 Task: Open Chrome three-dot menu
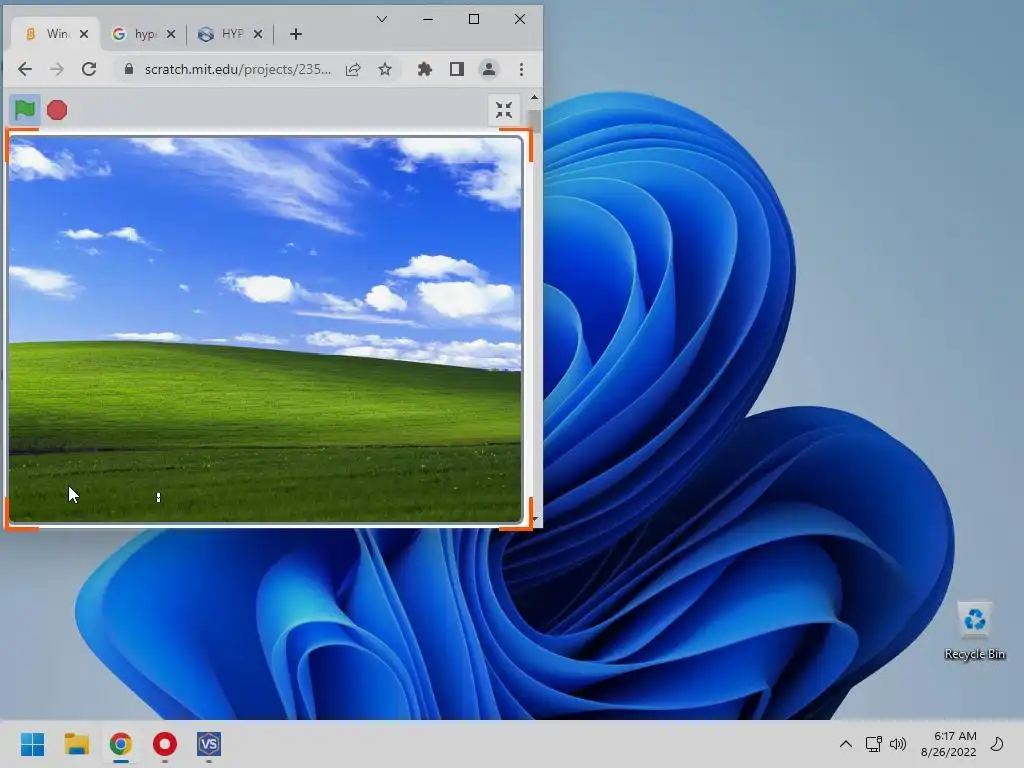[521, 69]
